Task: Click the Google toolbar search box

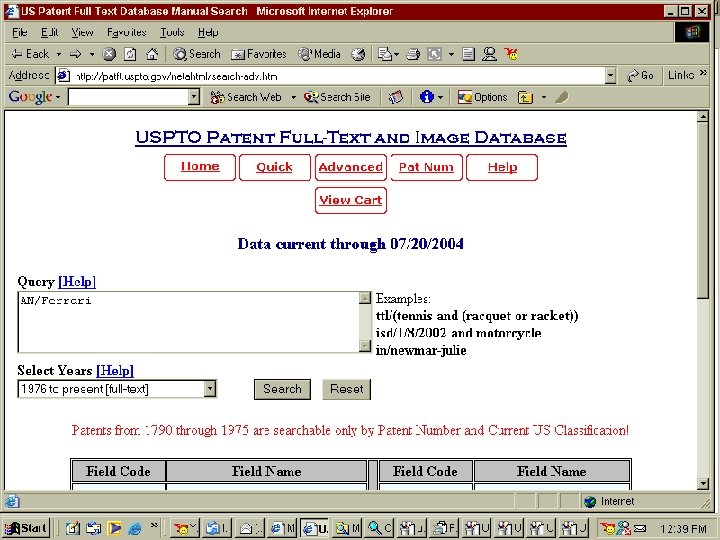Action: tap(129, 97)
